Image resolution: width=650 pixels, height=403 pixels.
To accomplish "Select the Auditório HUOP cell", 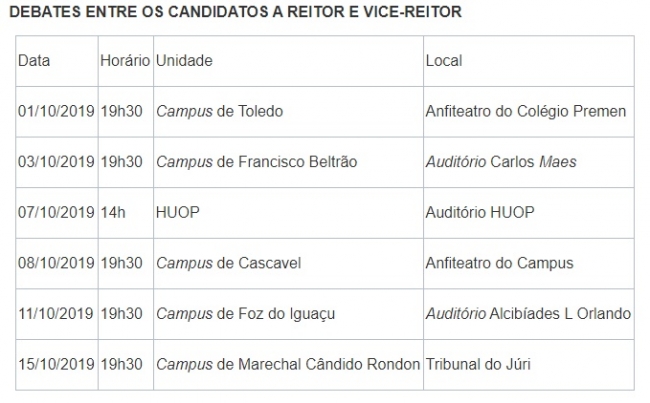I will tap(529, 213).
